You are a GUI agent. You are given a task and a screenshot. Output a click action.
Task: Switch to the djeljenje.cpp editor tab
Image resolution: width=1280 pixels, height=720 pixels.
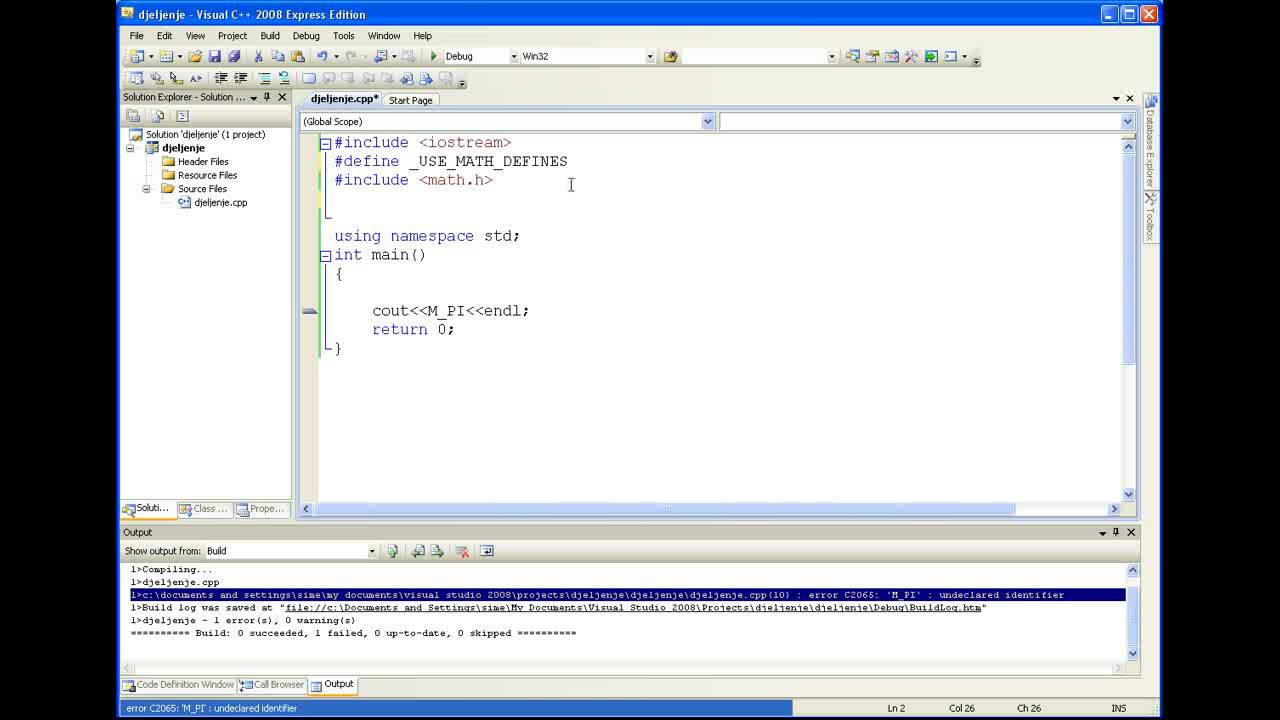click(x=344, y=99)
